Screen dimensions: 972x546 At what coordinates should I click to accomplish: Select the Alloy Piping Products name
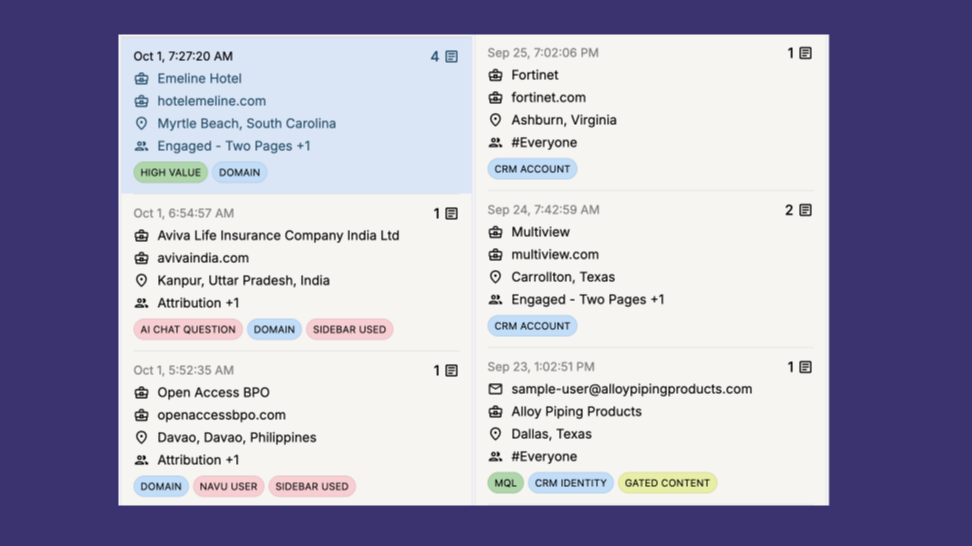coord(576,412)
